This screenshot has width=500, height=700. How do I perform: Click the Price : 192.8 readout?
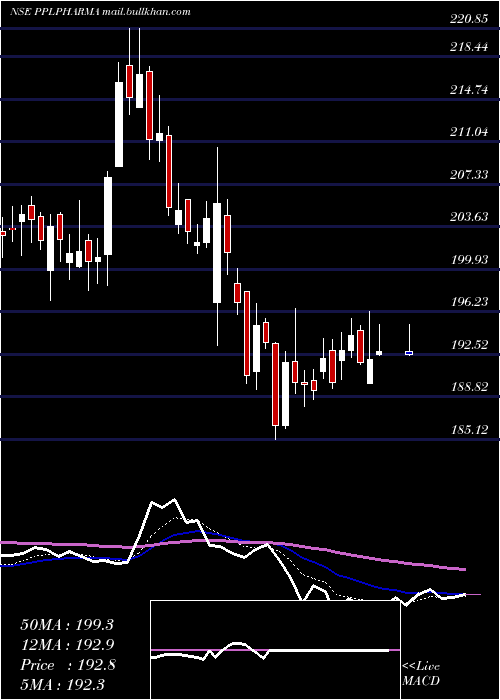pyautogui.click(x=68, y=665)
